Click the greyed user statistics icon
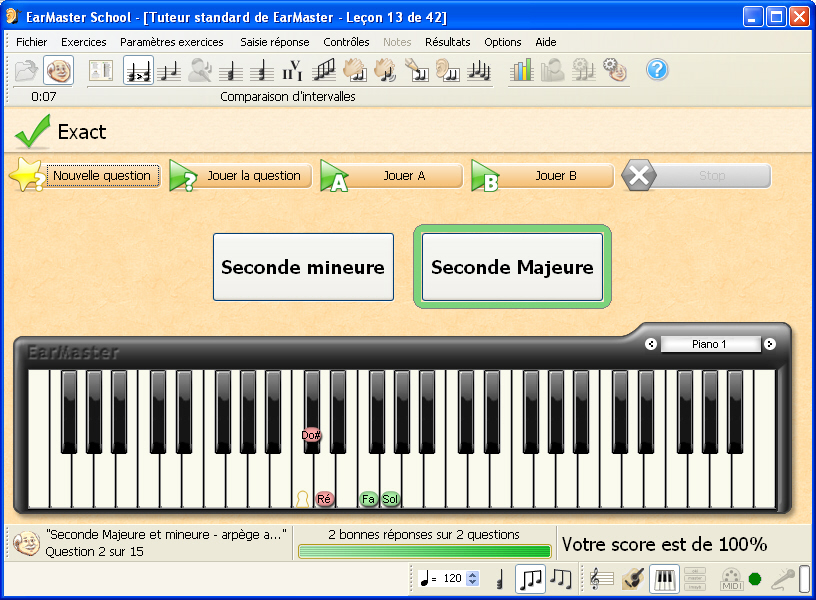The image size is (816, 600). coord(553,70)
